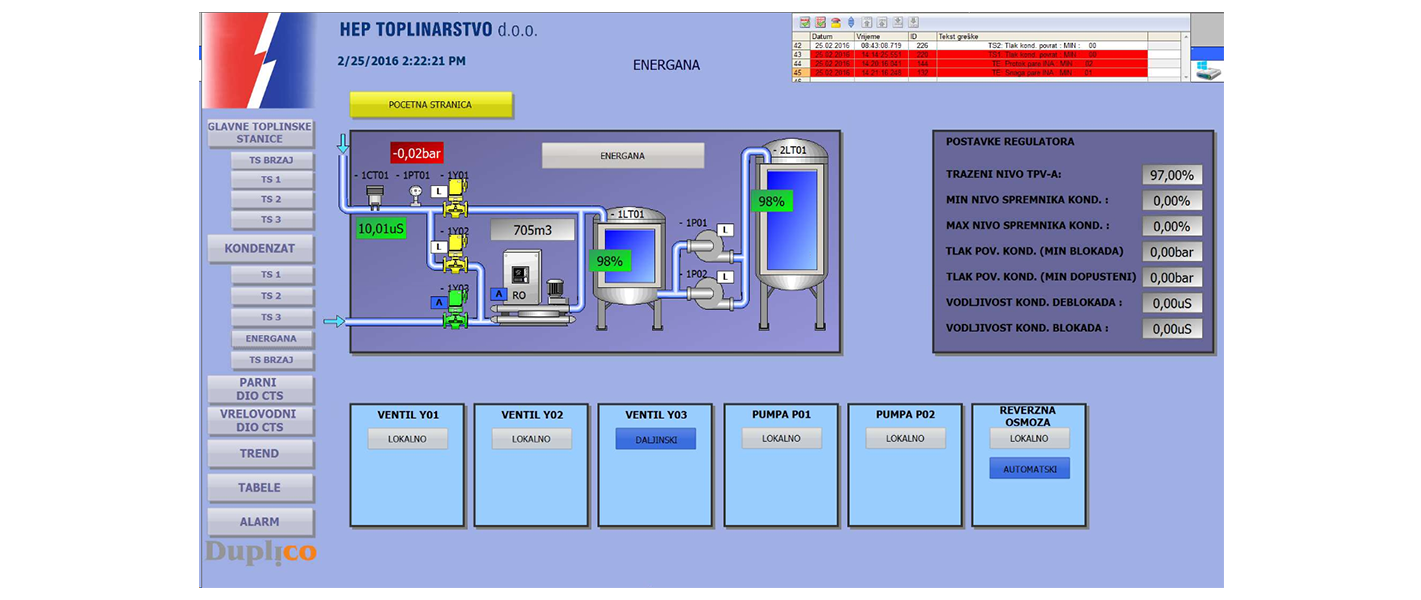Click the 1Y02 yellow valve symbol
1421x600 pixels.
click(455, 254)
